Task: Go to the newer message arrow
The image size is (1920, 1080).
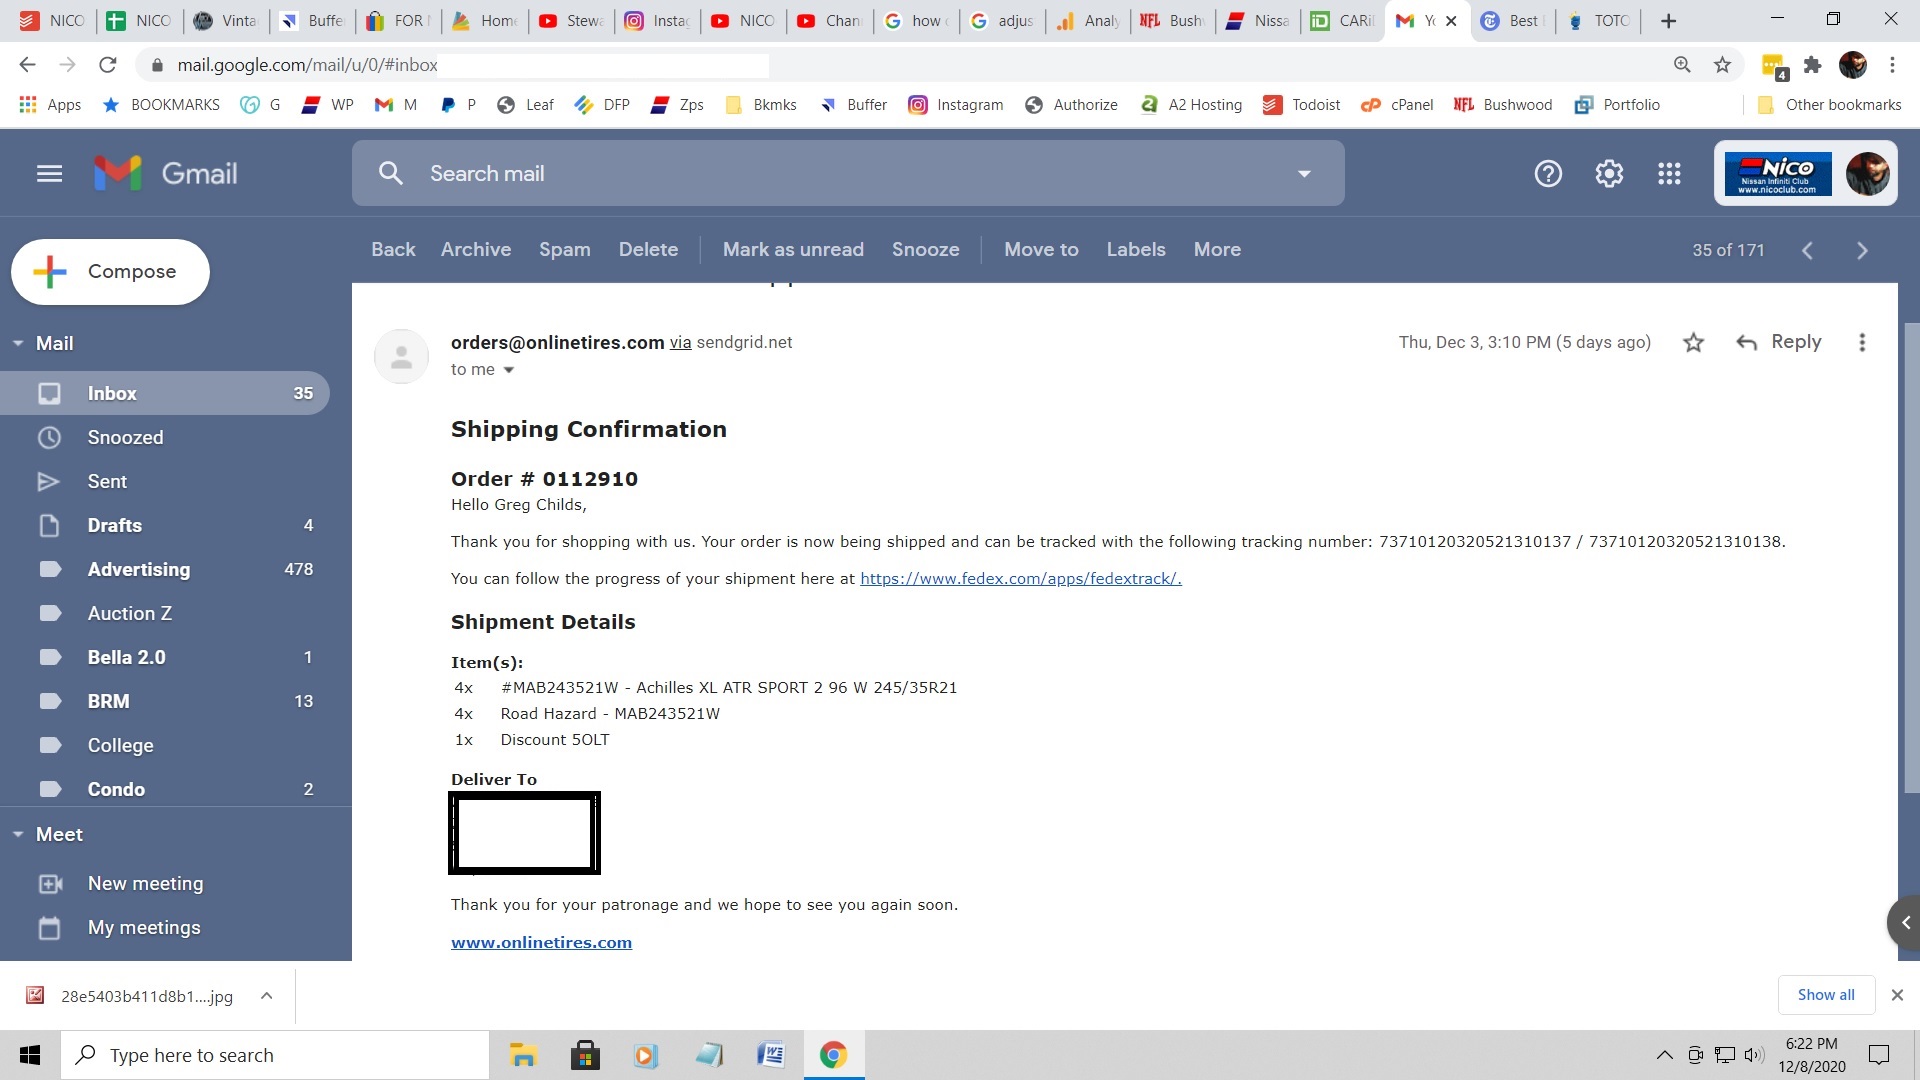Action: (x=1807, y=251)
